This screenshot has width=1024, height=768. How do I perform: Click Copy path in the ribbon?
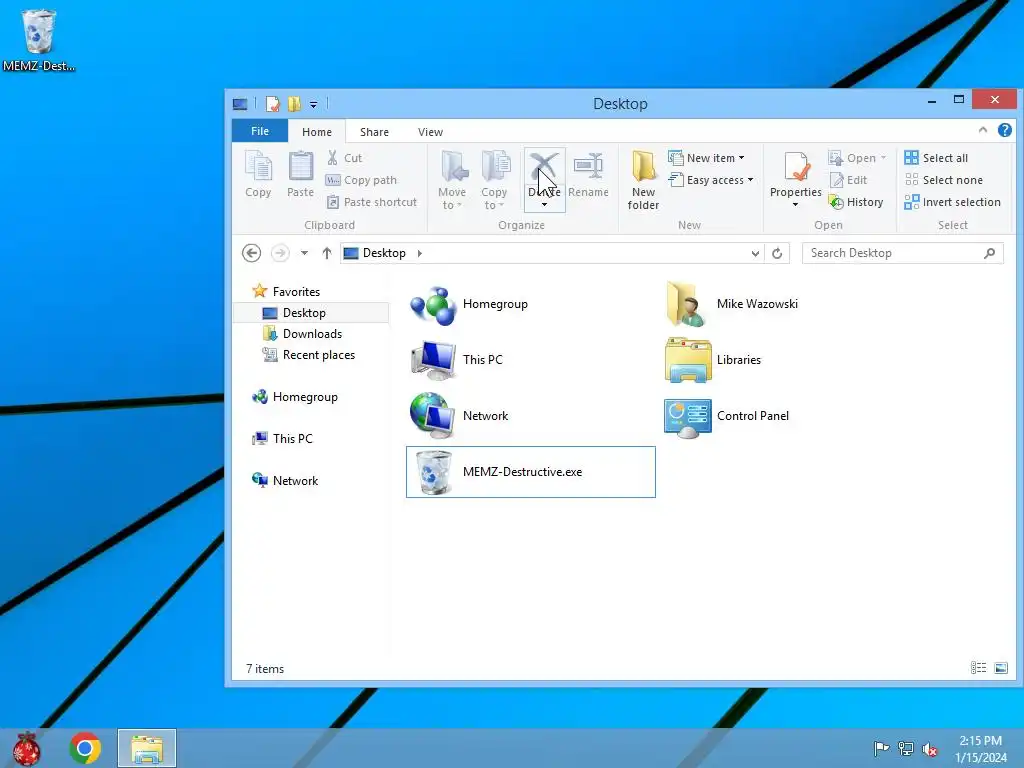tap(361, 180)
